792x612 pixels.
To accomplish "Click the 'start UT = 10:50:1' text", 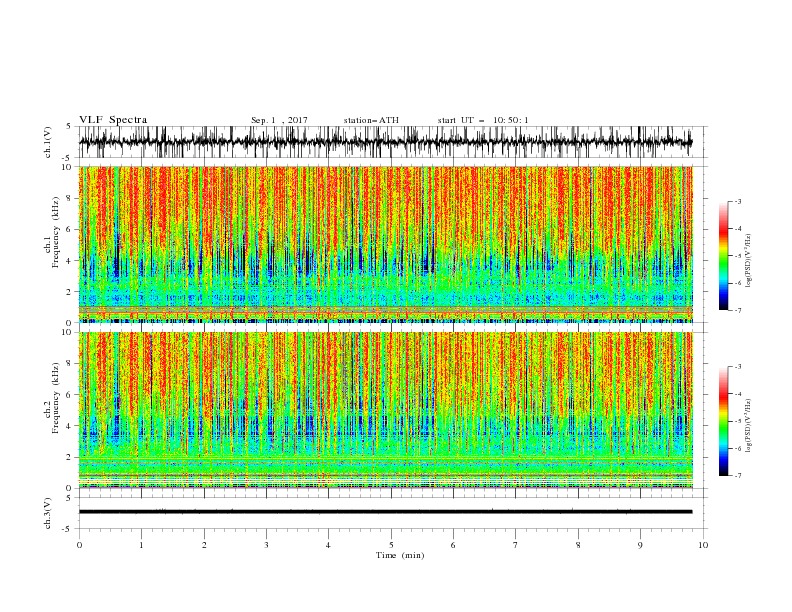I will [x=483, y=120].
